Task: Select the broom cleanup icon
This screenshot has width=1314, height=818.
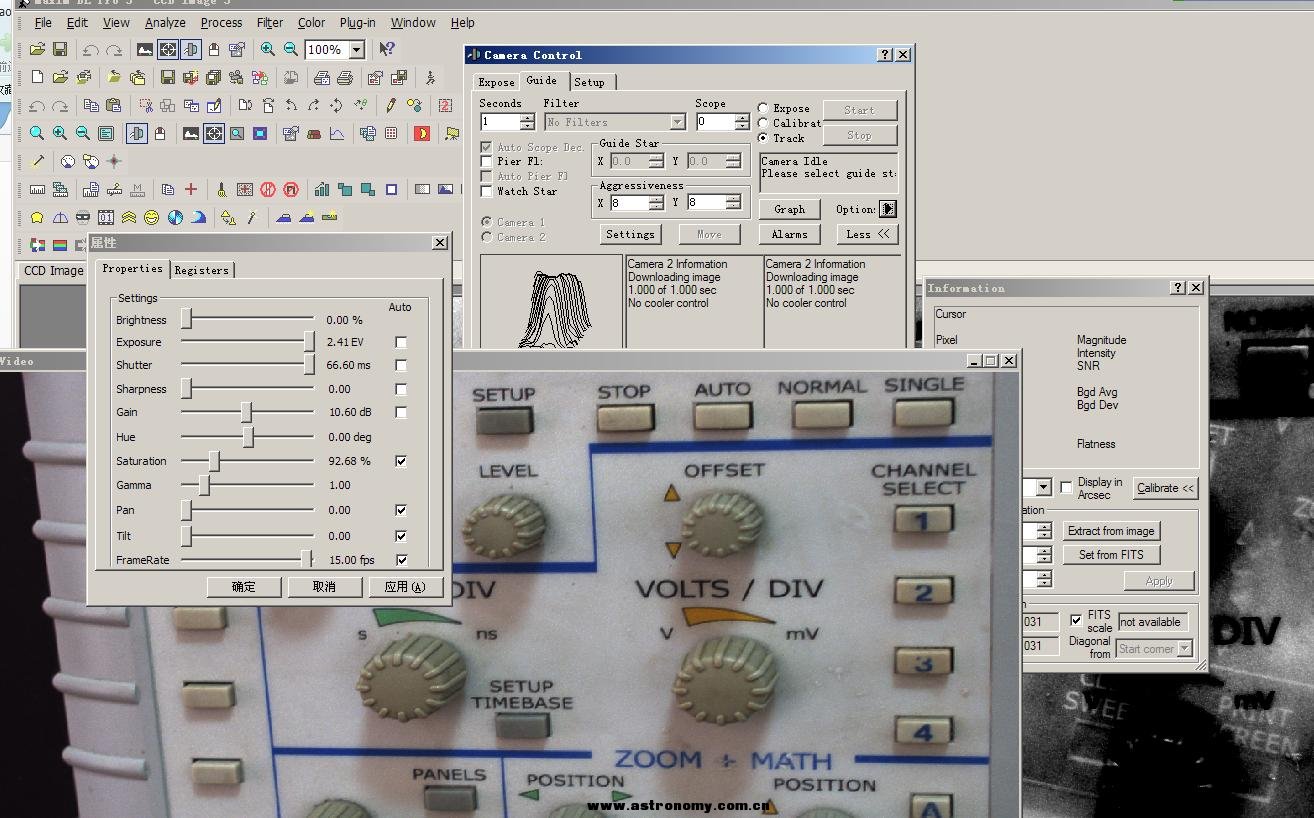Action: (222, 189)
